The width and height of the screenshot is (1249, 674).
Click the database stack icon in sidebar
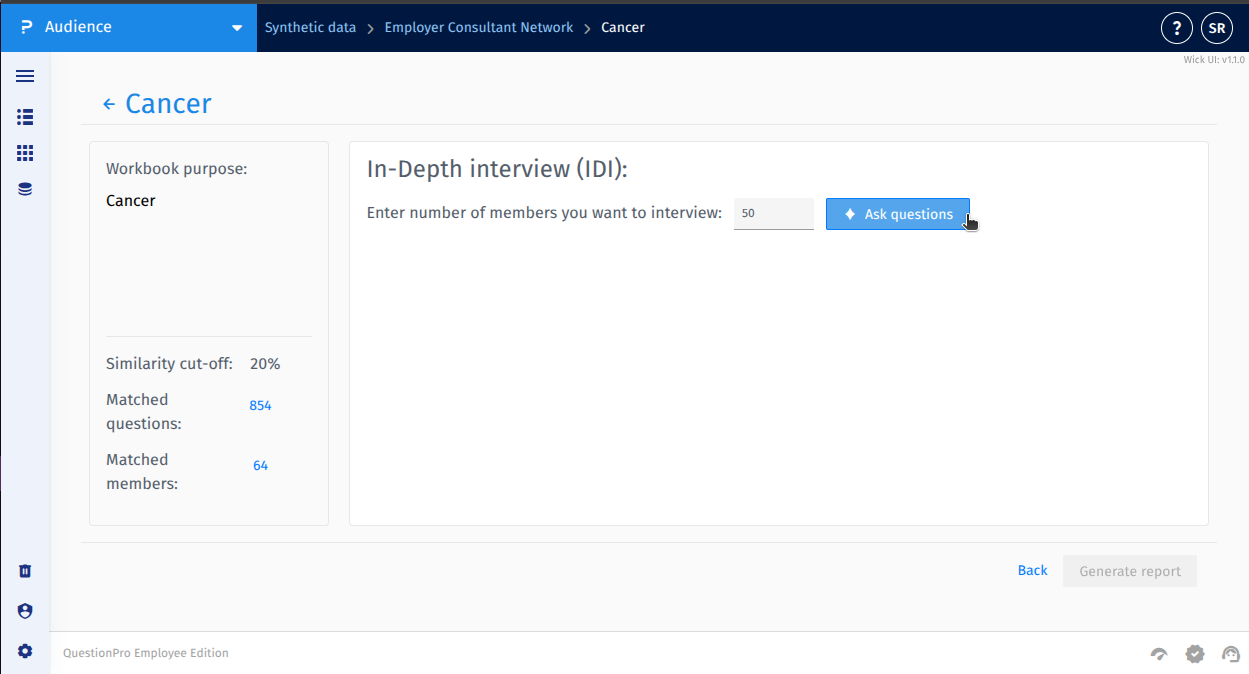click(25, 189)
